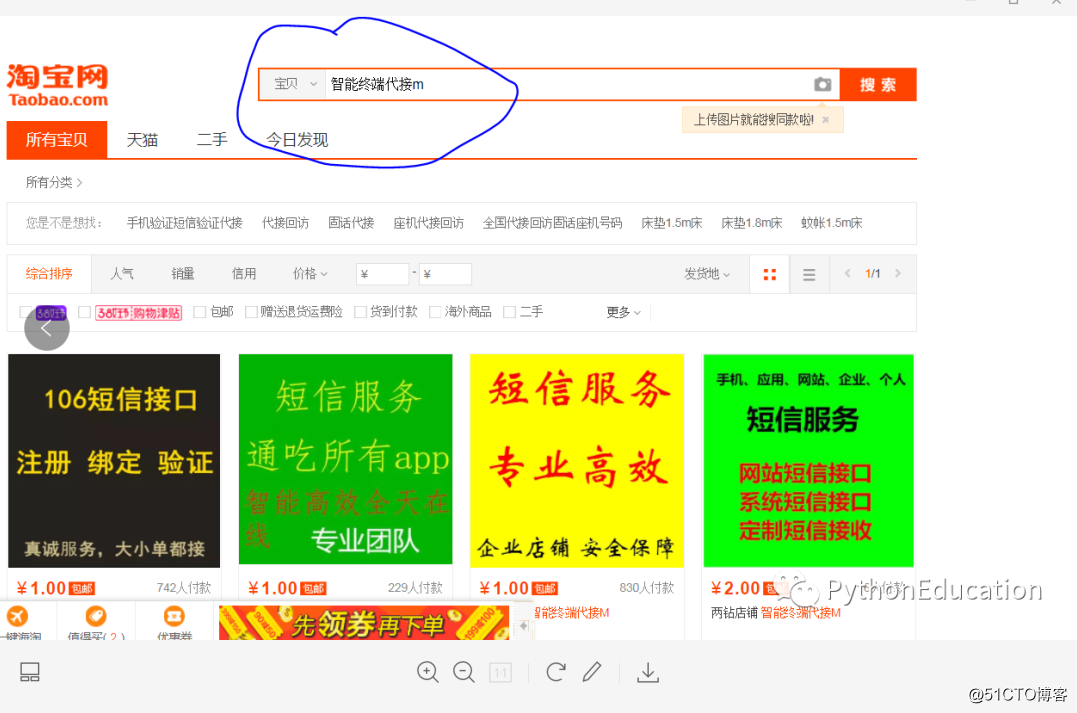Open the 手机验证短信验证代接 suggestion link

(x=184, y=223)
